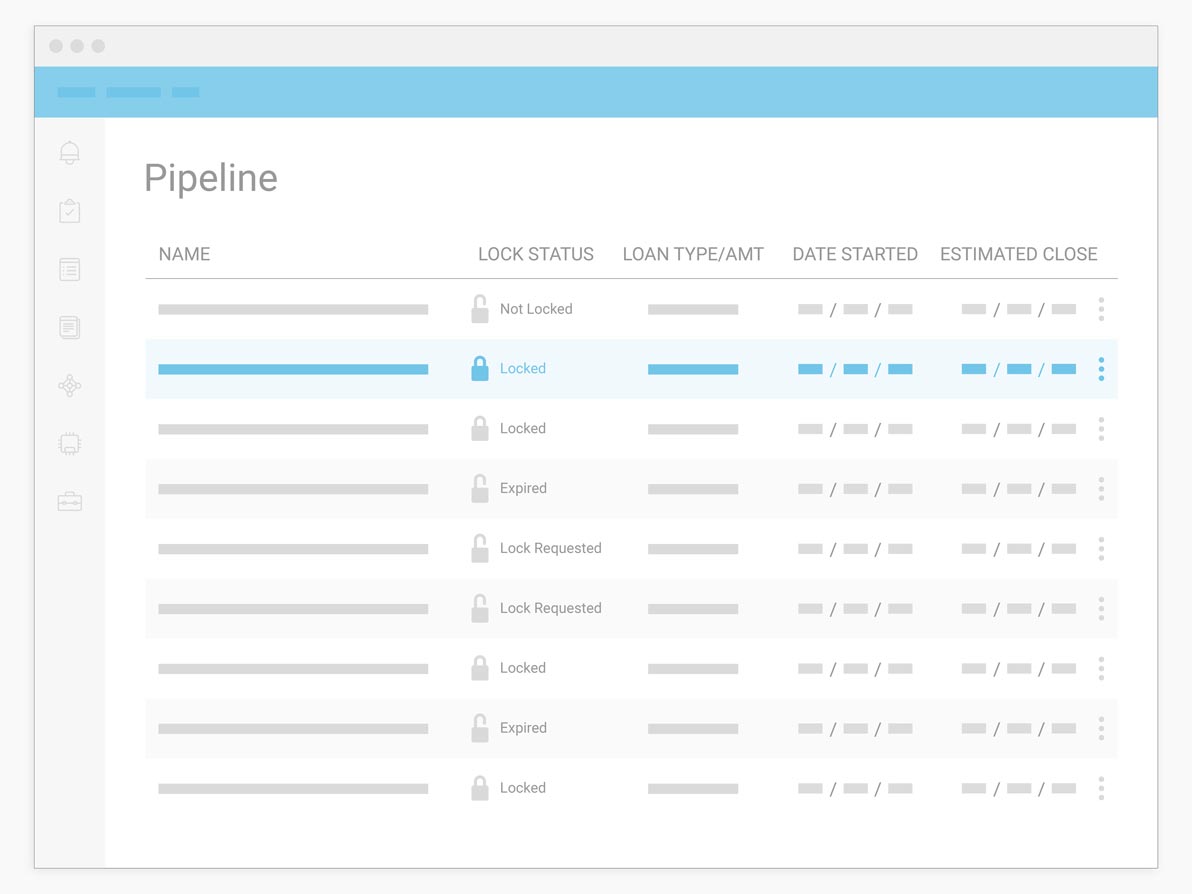Select the blue Locked status text
Screen dimensions: 1192x894
pyautogui.click(x=522, y=369)
